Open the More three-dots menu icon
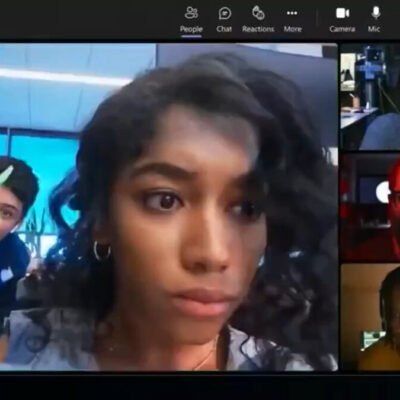This screenshot has width=400, height=400. pos(292,13)
